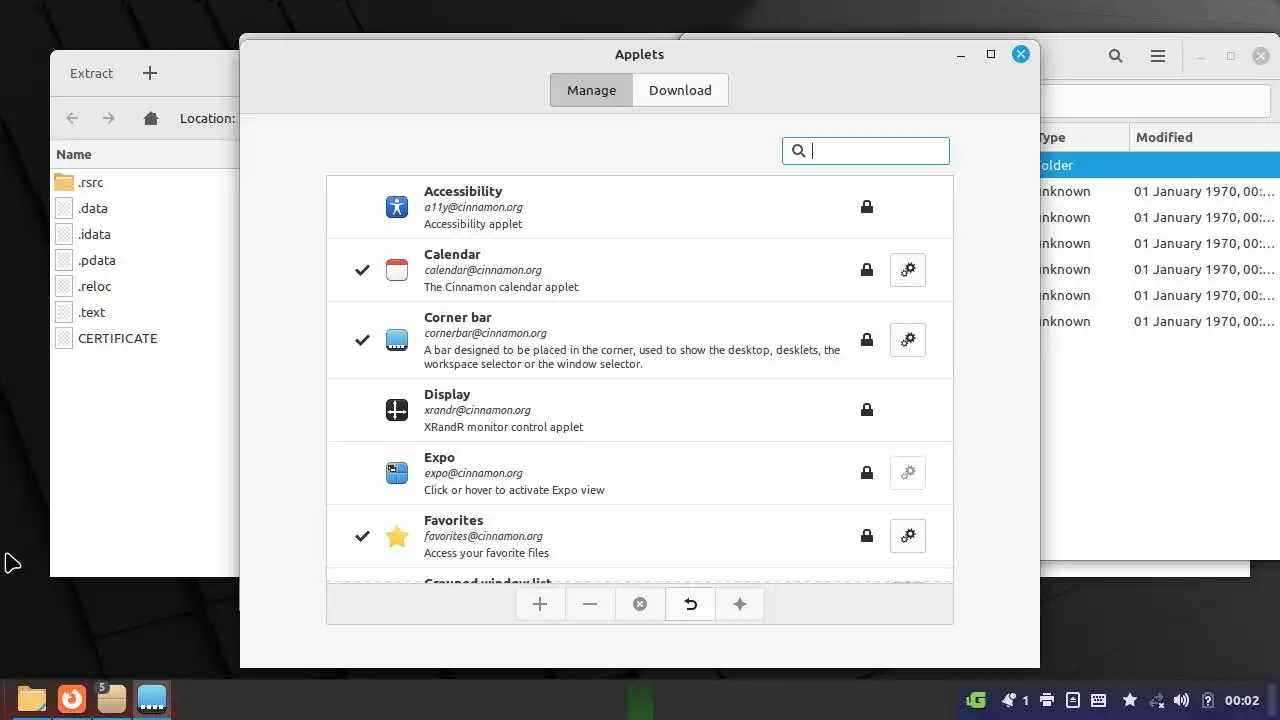
Task: Select the .text file
Action: tap(92, 312)
